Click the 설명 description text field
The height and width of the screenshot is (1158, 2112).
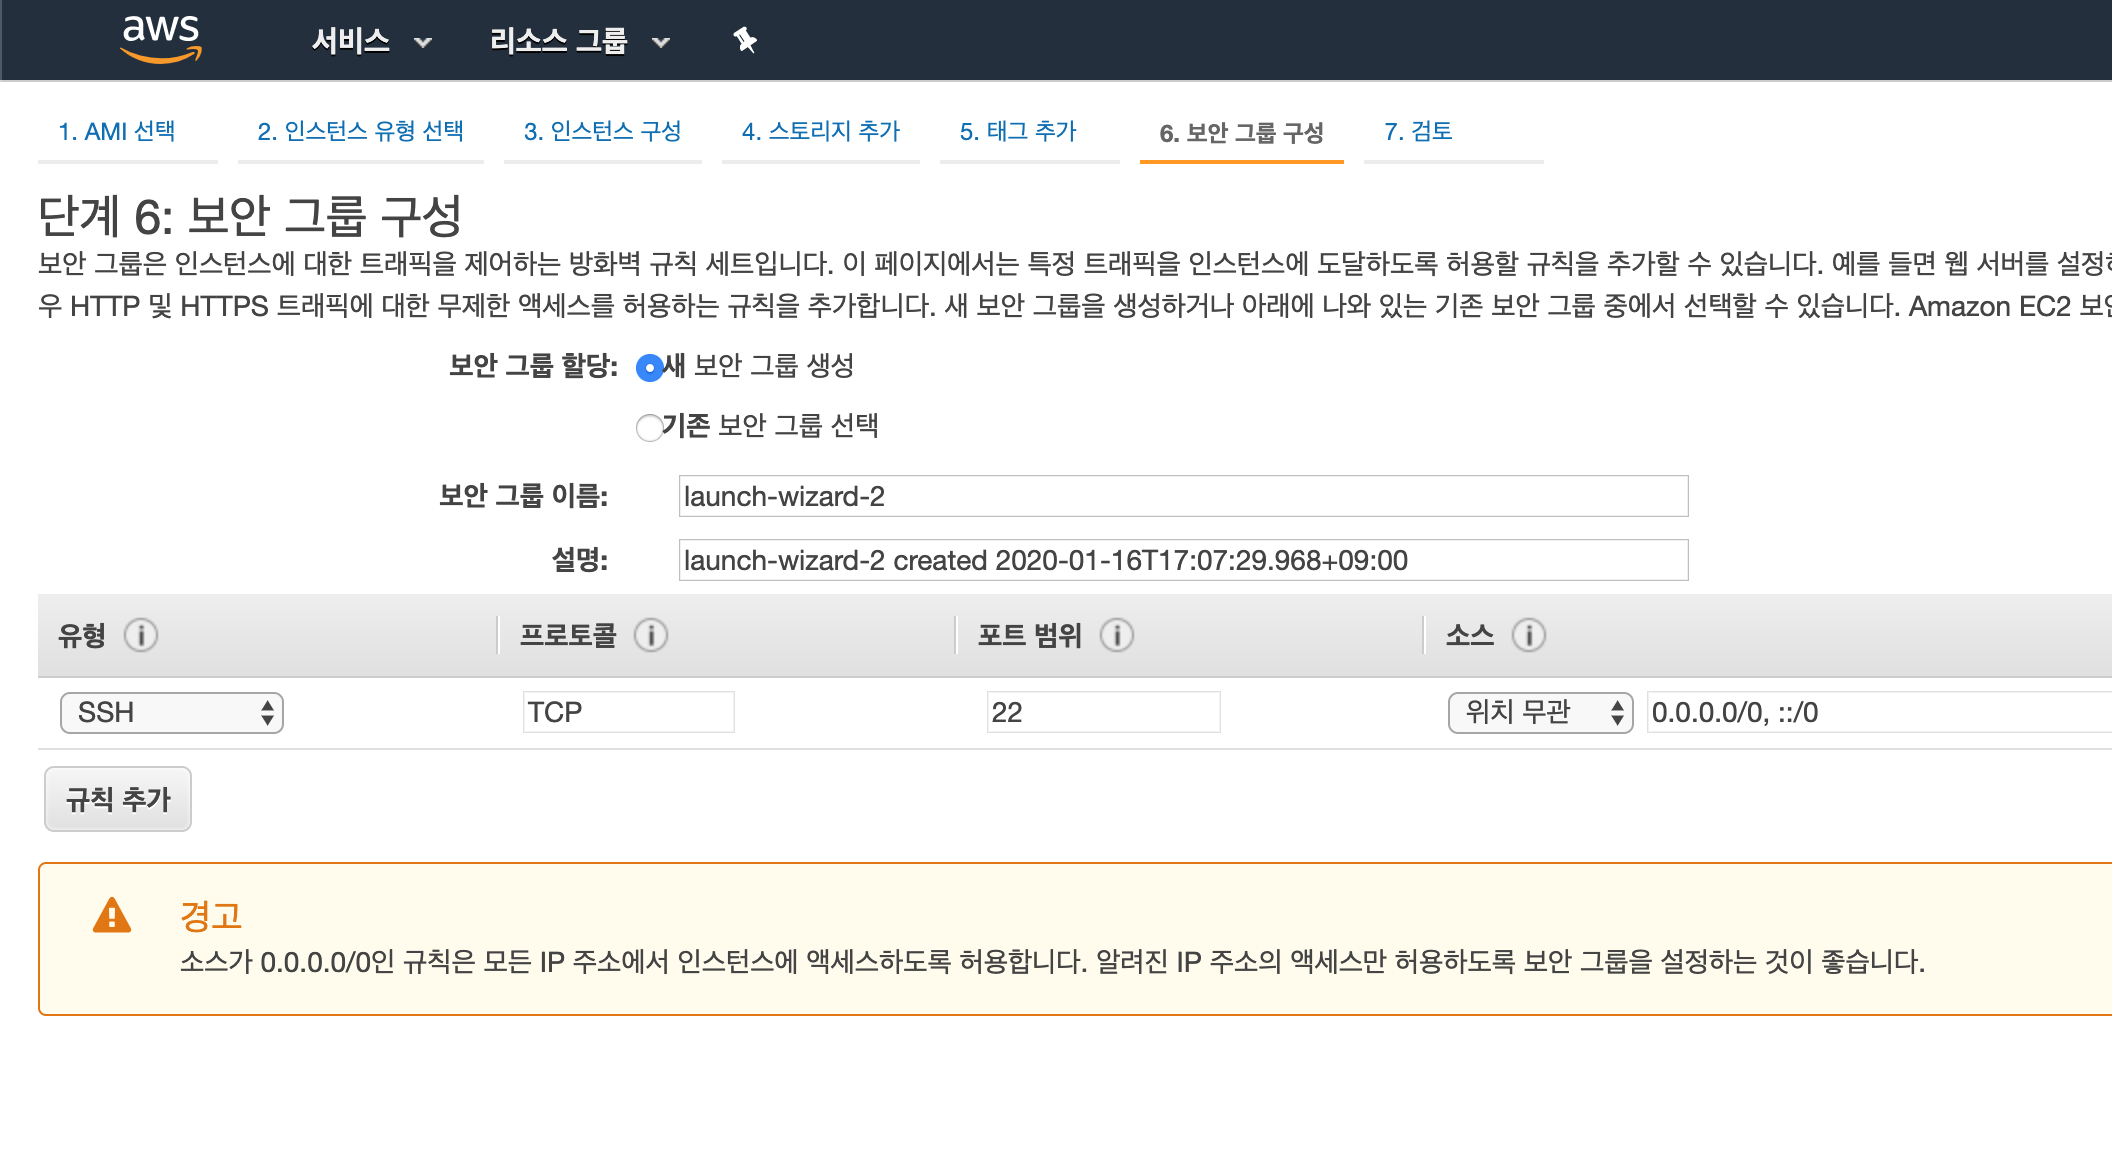tap(1183, 561)
